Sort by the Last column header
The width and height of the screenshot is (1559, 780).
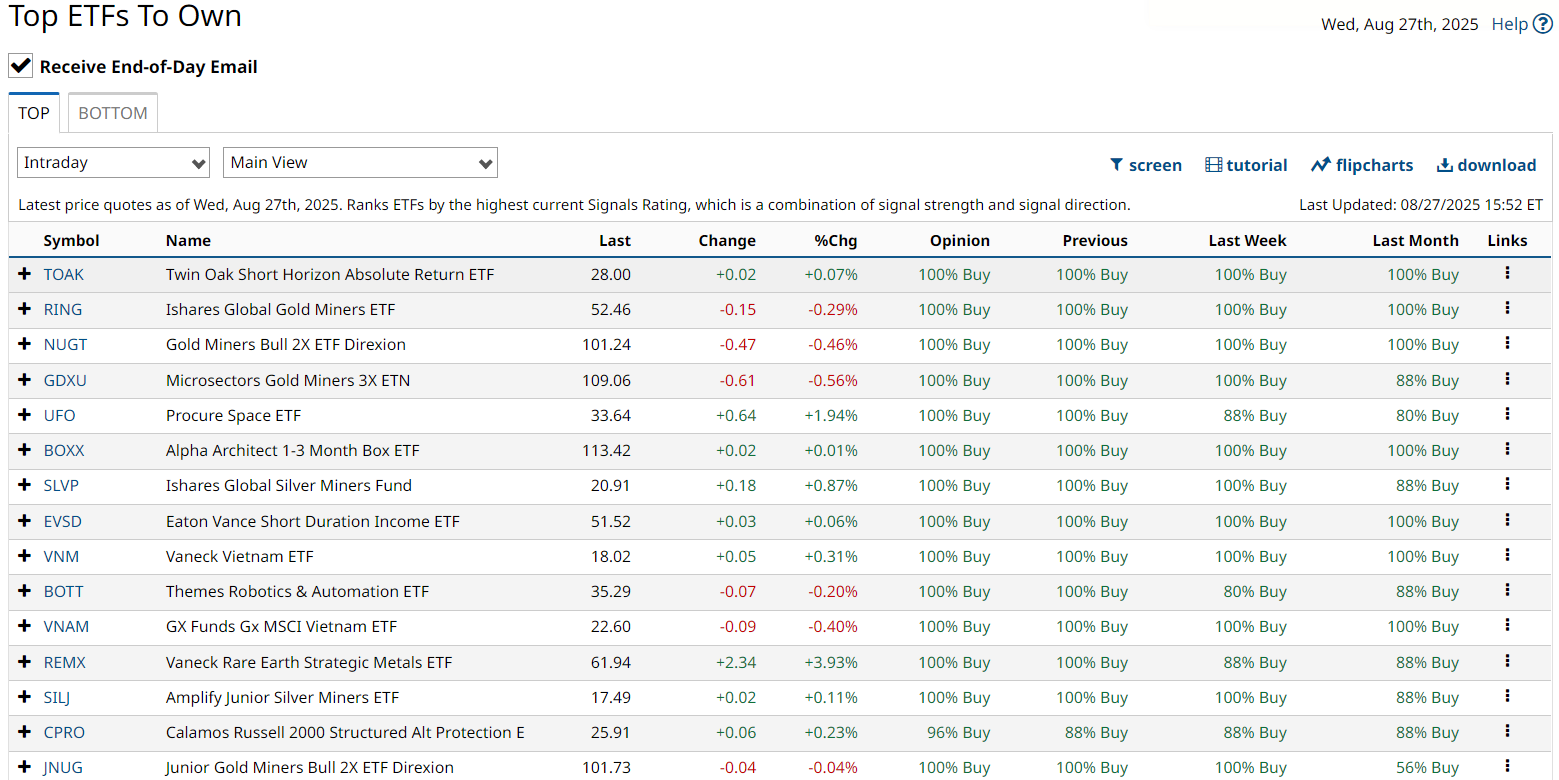(x=615, y=240)
